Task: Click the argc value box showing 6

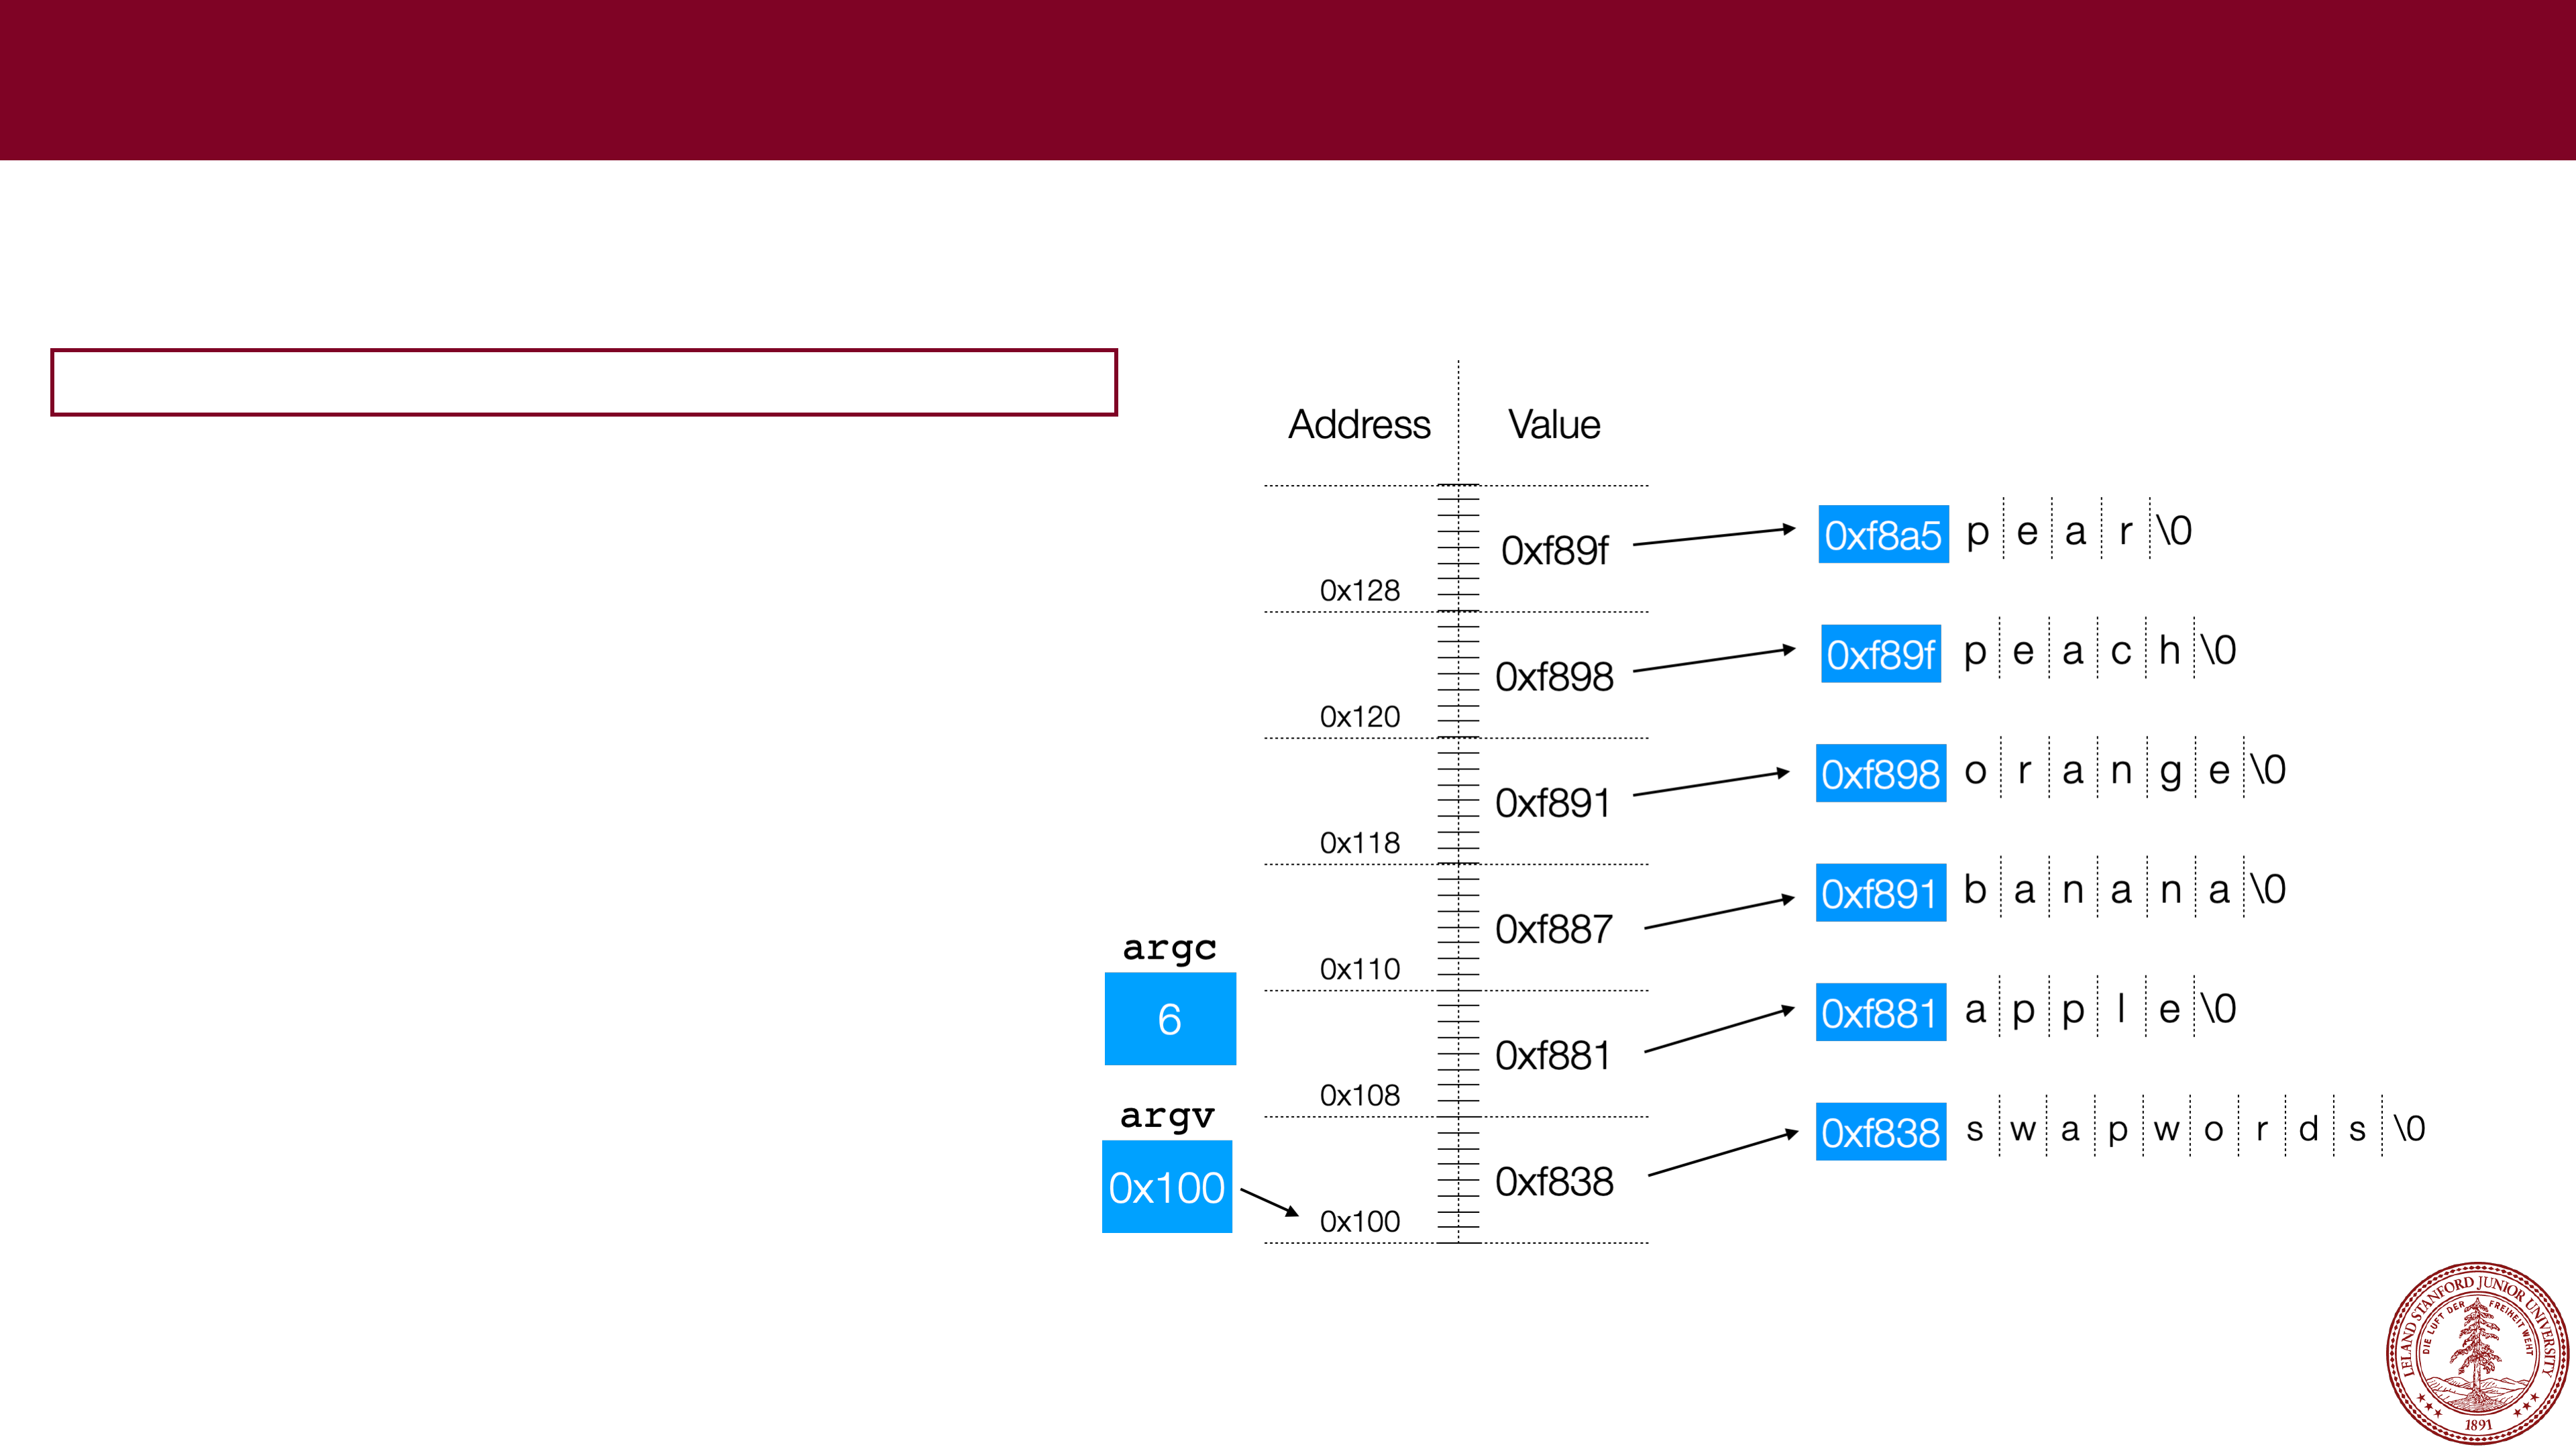Action: point(1169,1018)
